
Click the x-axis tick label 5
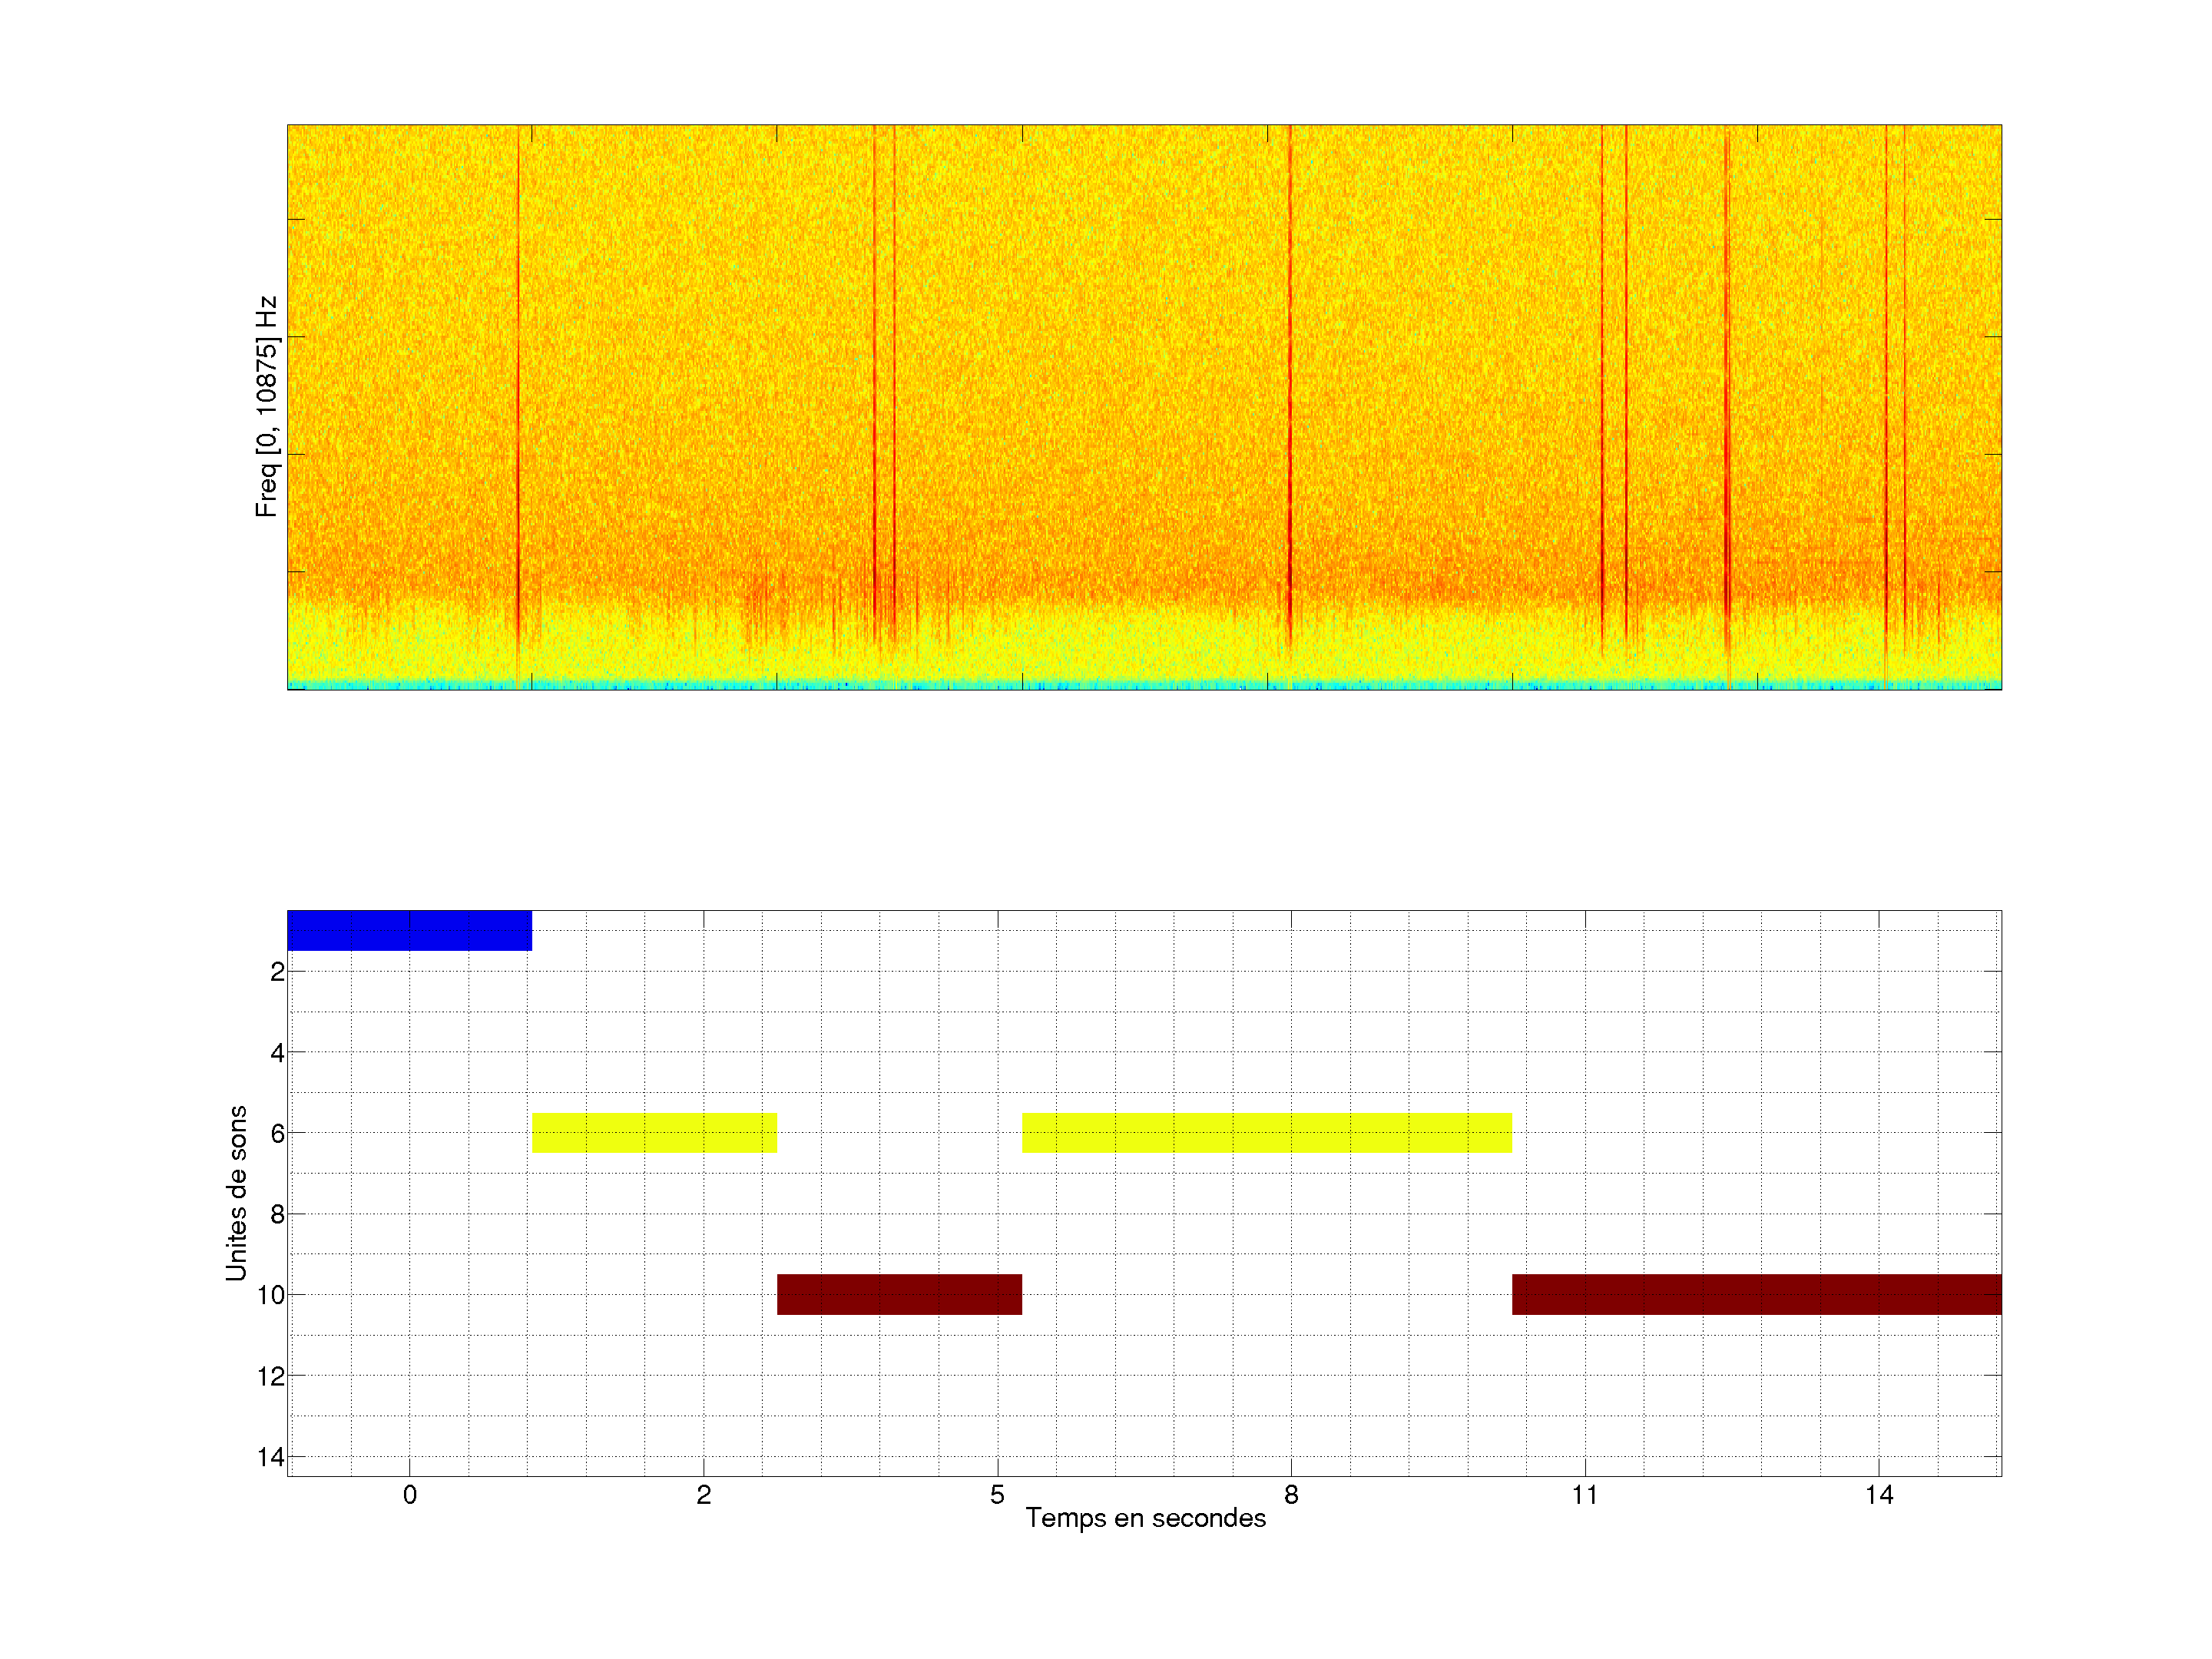pos(997,1495)
